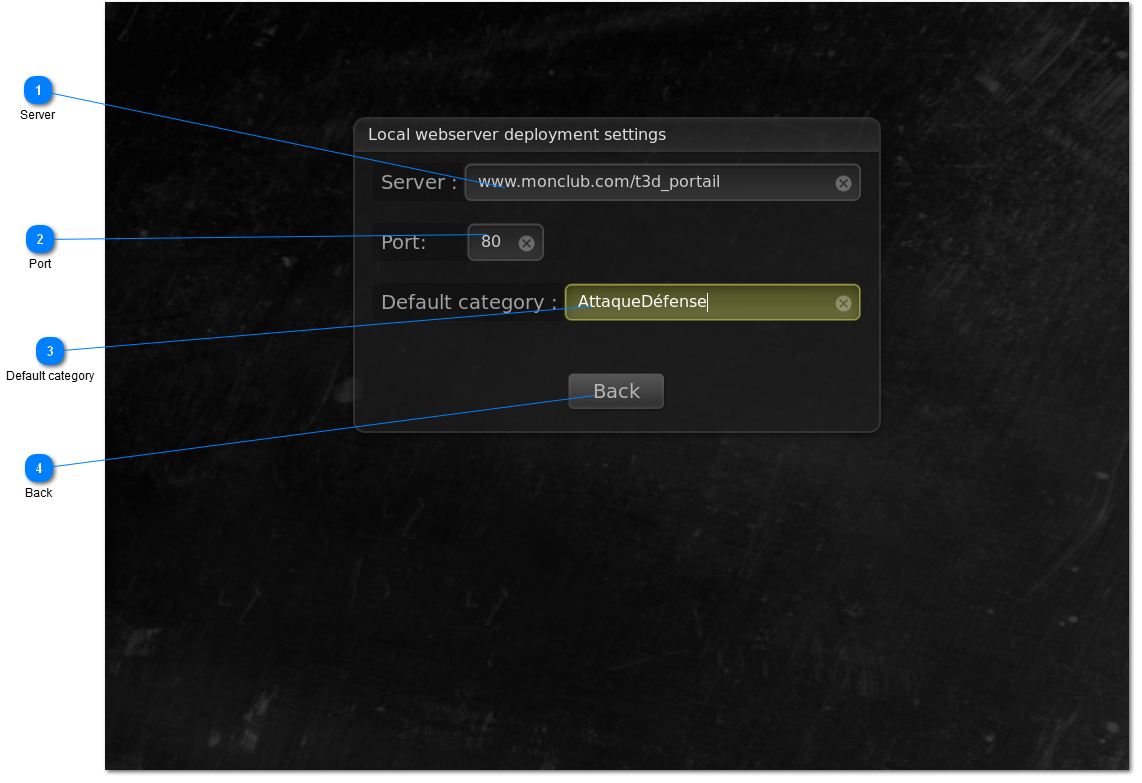Viewport: 1142px width, 783px height.
Task: Clear the Server field with its X icon
Action: click(x=843, y=184)
